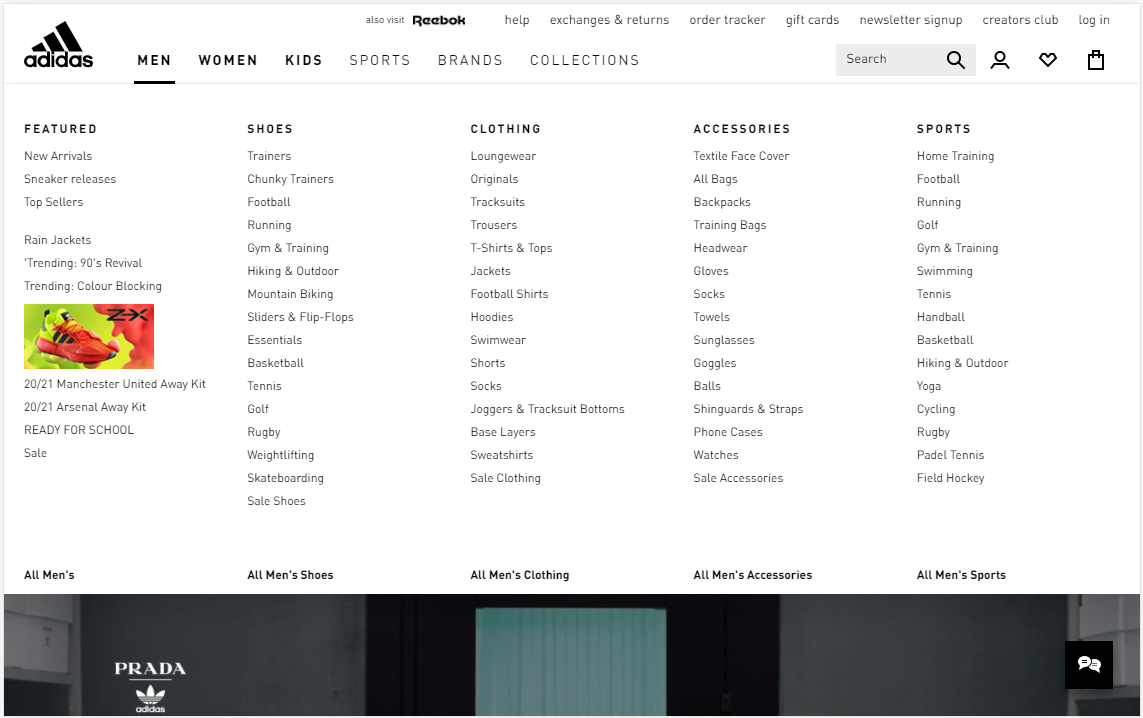
Task: Select Sliders & Flip-Flops
Action: [x=300, y=317]
